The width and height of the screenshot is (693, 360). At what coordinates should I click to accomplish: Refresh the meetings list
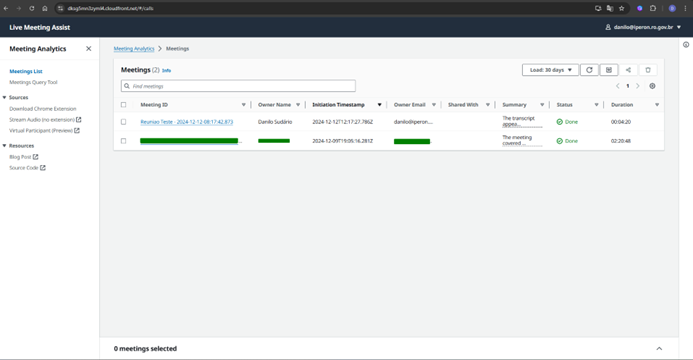[x=589, y=70]
